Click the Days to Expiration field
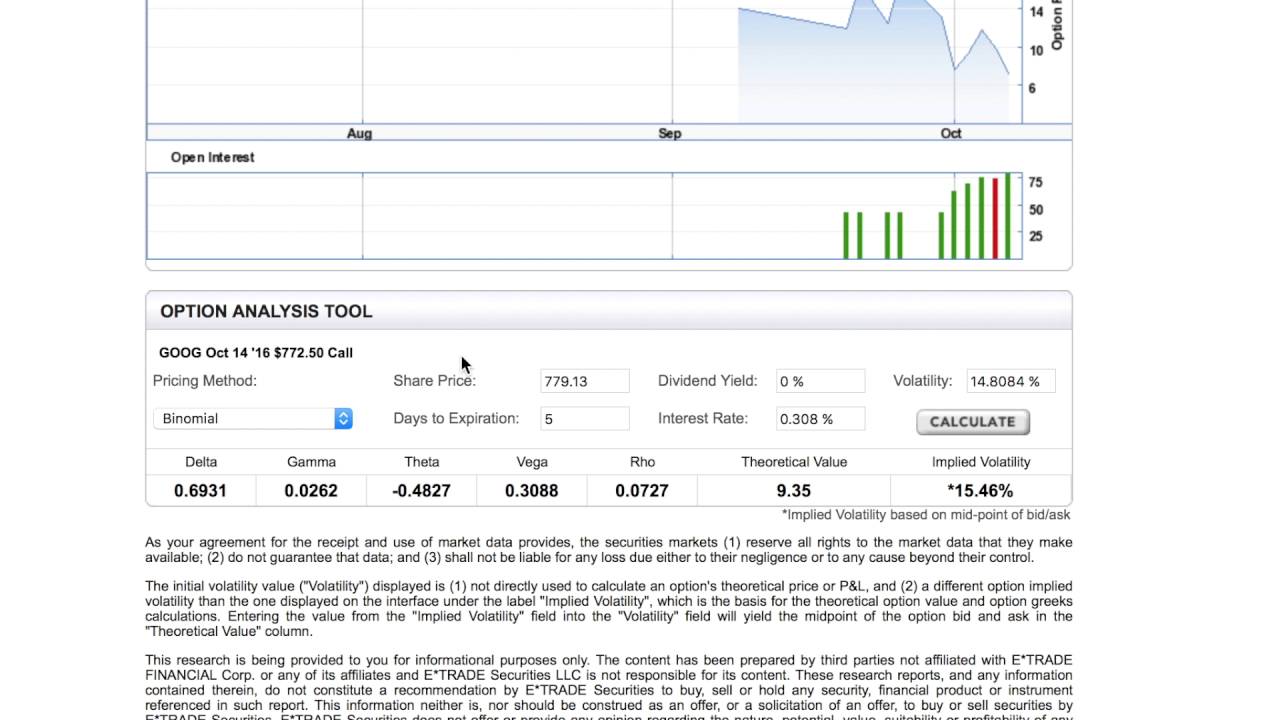1280x720 pixels. (x=585, y=419)
